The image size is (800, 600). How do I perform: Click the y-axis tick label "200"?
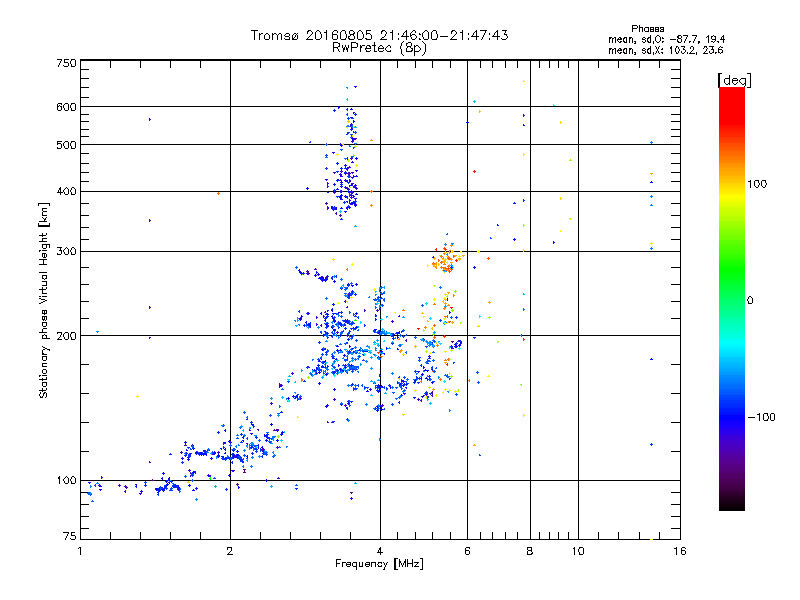pyautogui.click(x=66, y=336)
